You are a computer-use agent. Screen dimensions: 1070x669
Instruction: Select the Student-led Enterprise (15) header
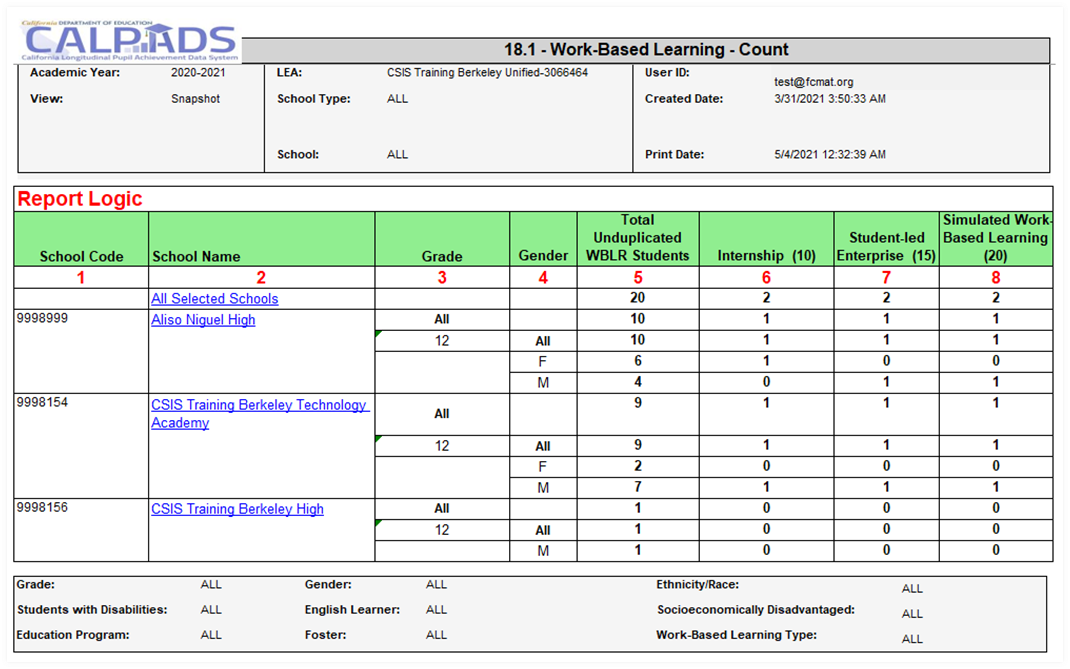(886, 247)
